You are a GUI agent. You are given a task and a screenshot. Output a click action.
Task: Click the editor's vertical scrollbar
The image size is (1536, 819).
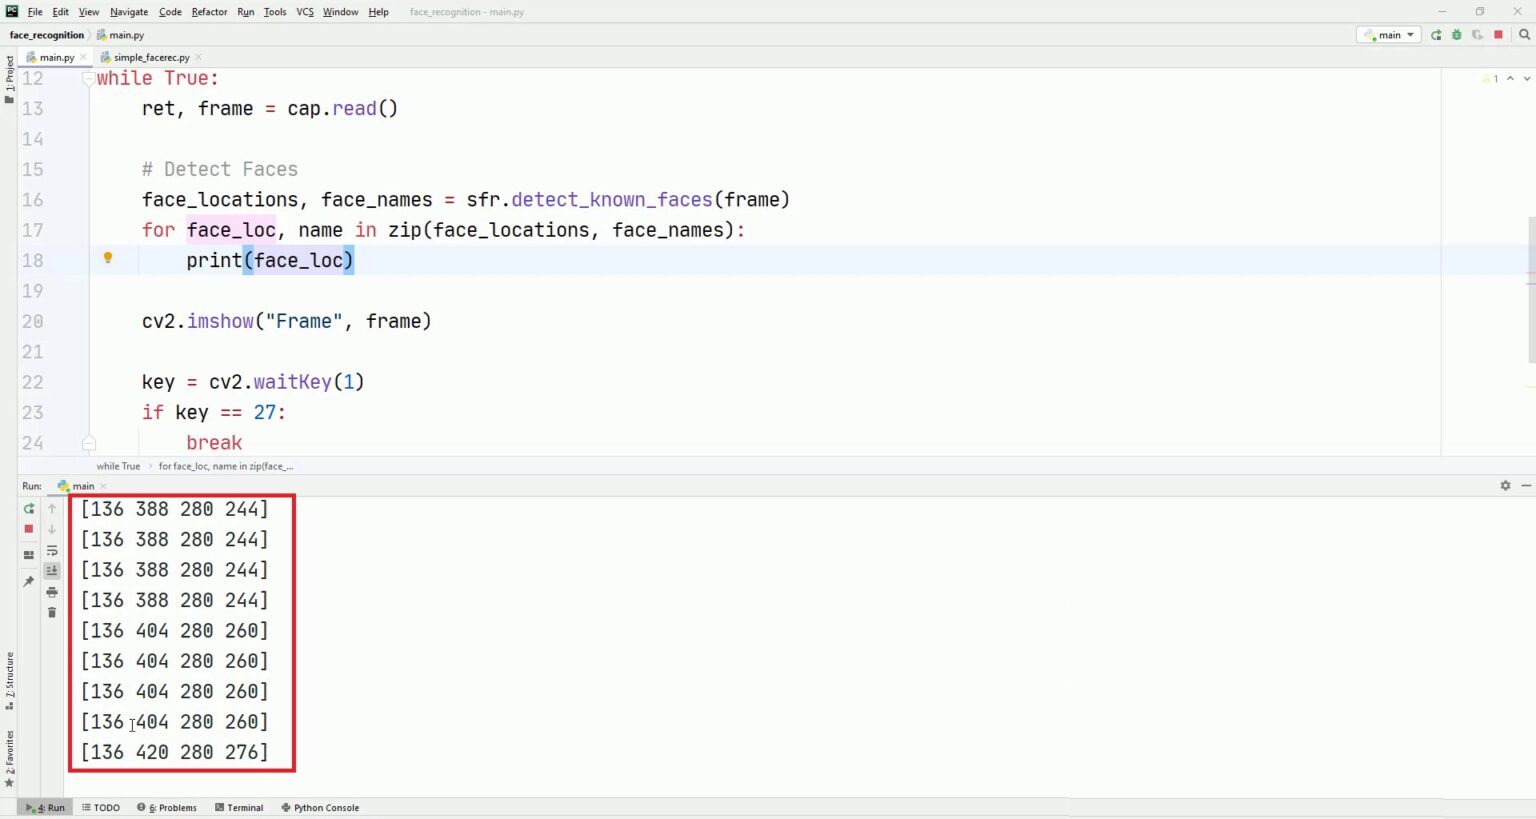(x=1531, y=290)
